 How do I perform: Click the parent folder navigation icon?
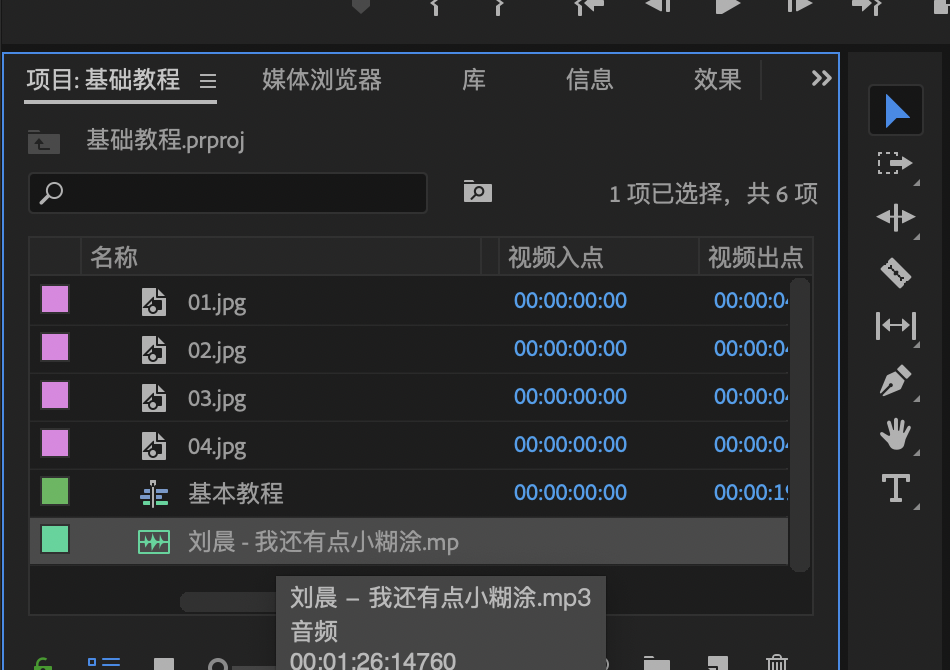pyautogui.click(x=44, y=142)
